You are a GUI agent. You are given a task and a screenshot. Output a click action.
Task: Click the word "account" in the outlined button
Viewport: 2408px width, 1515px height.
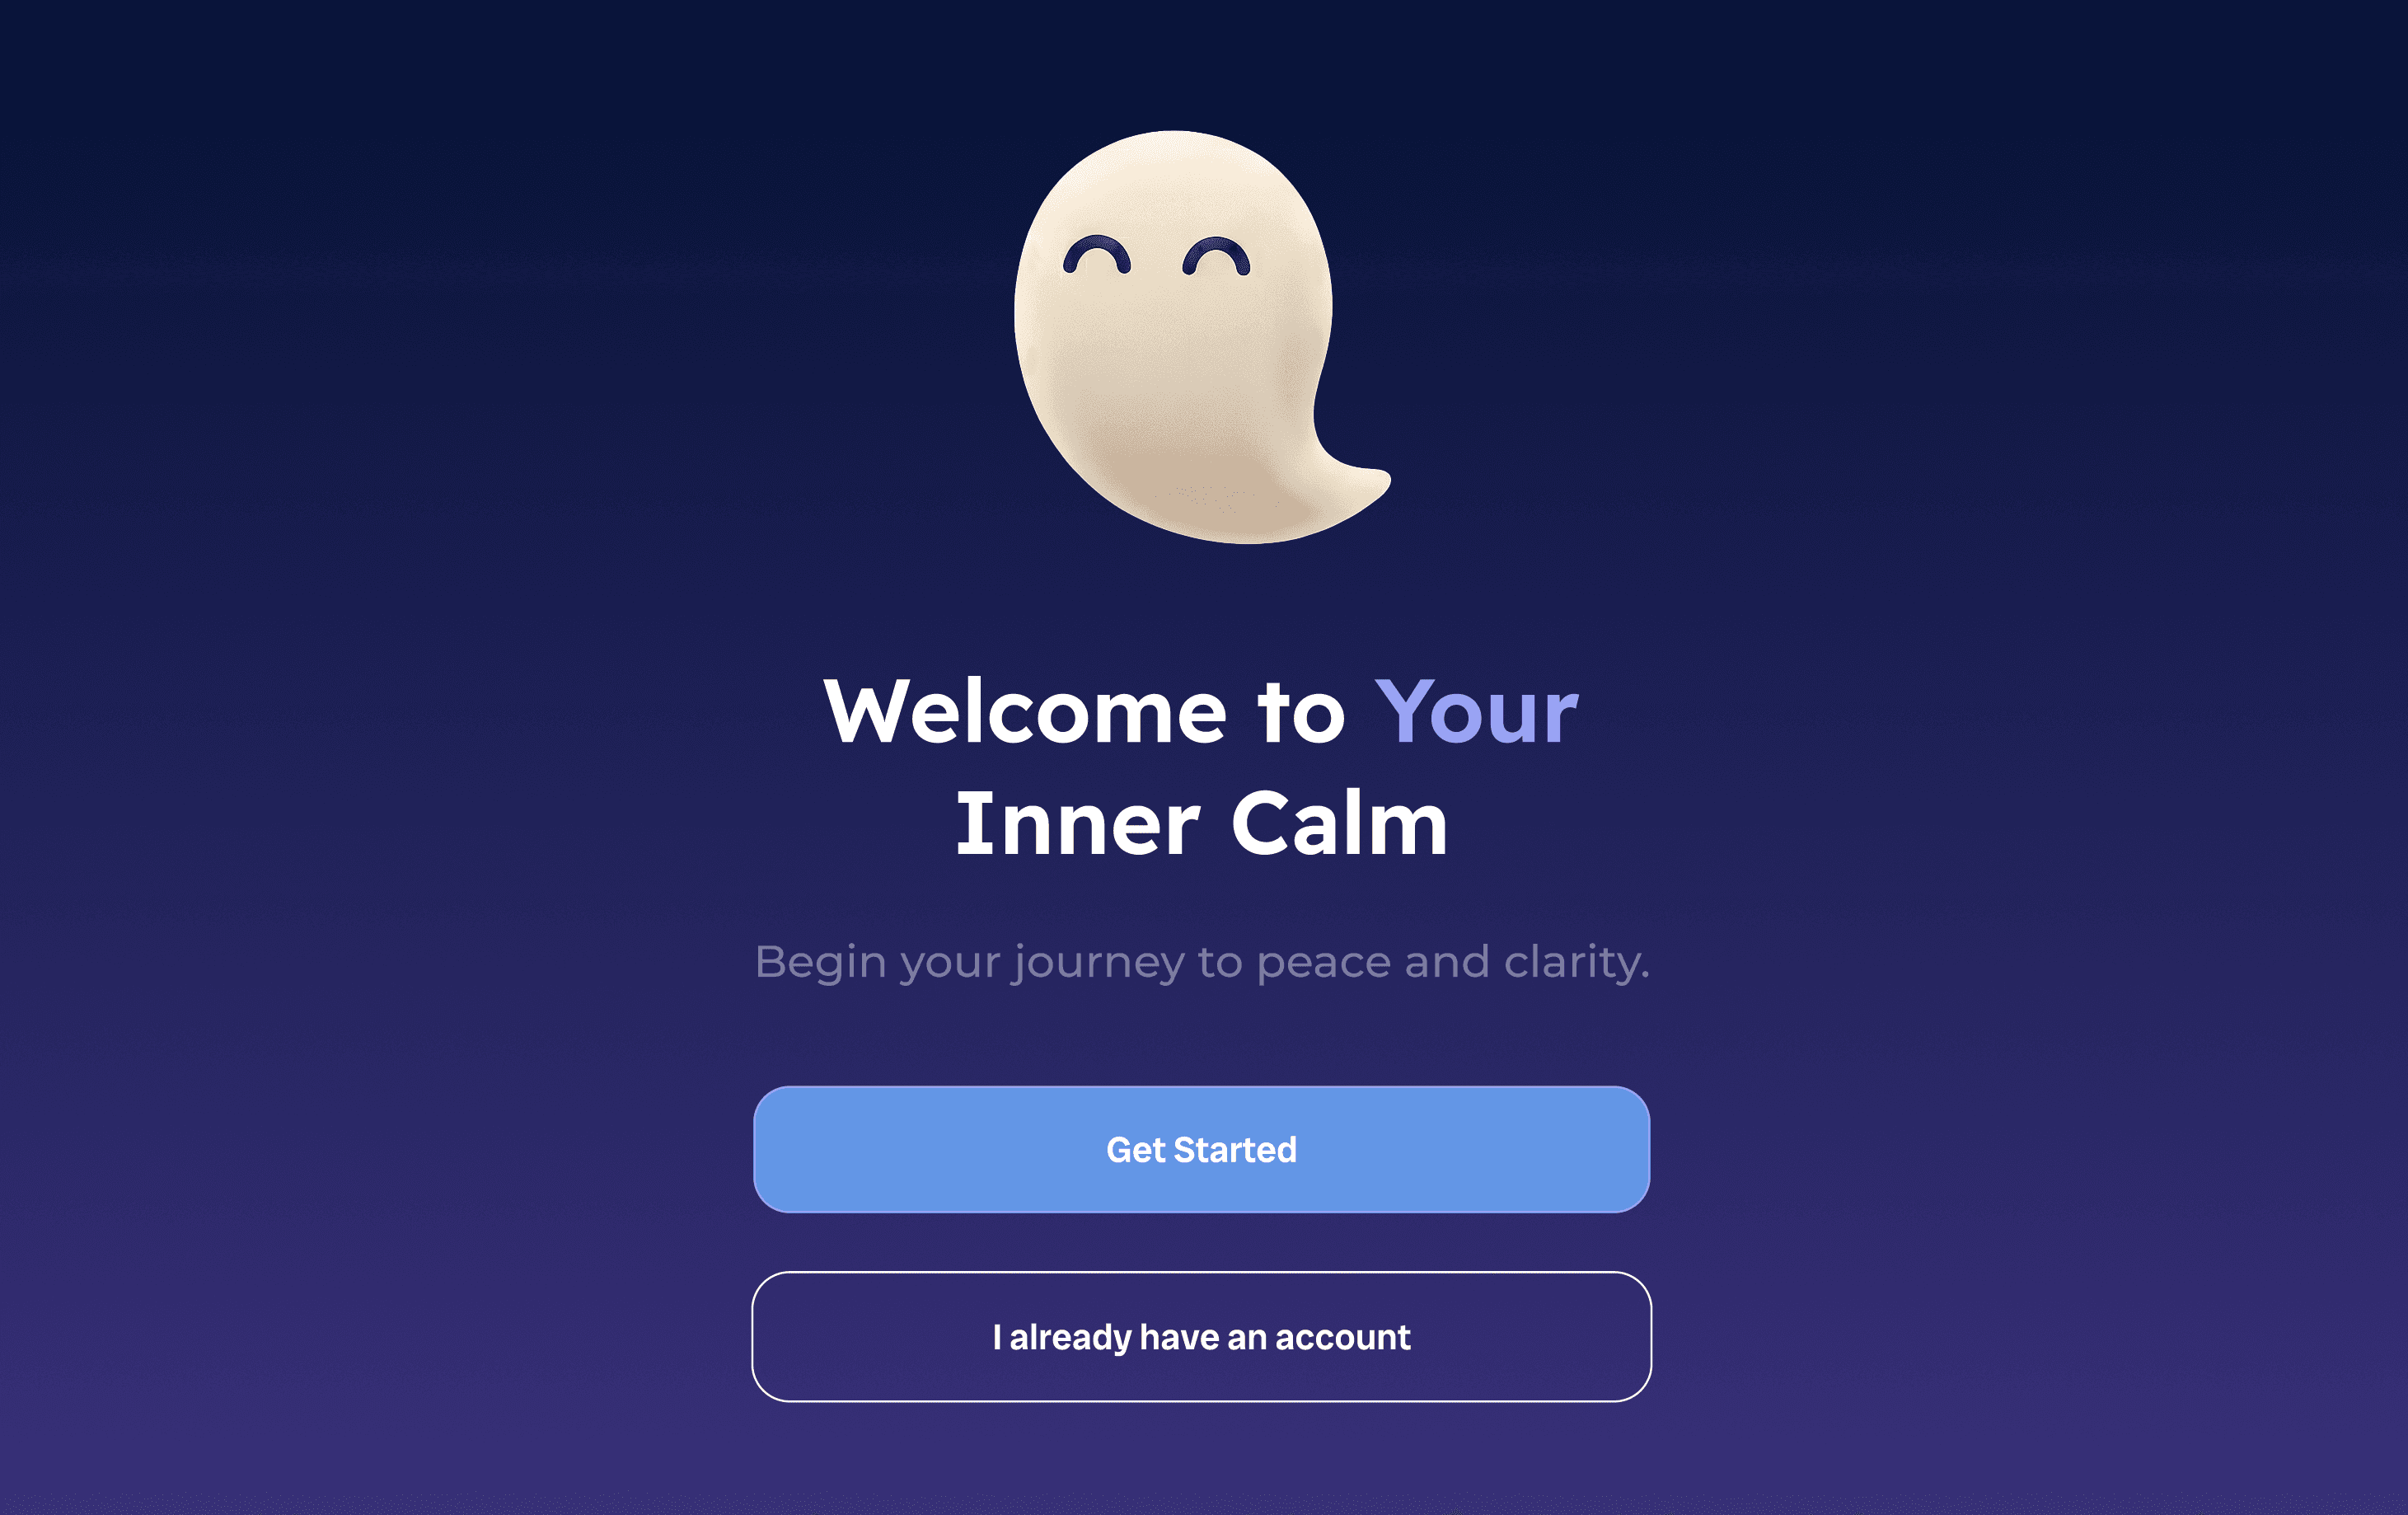(x=1342, y=1337)
